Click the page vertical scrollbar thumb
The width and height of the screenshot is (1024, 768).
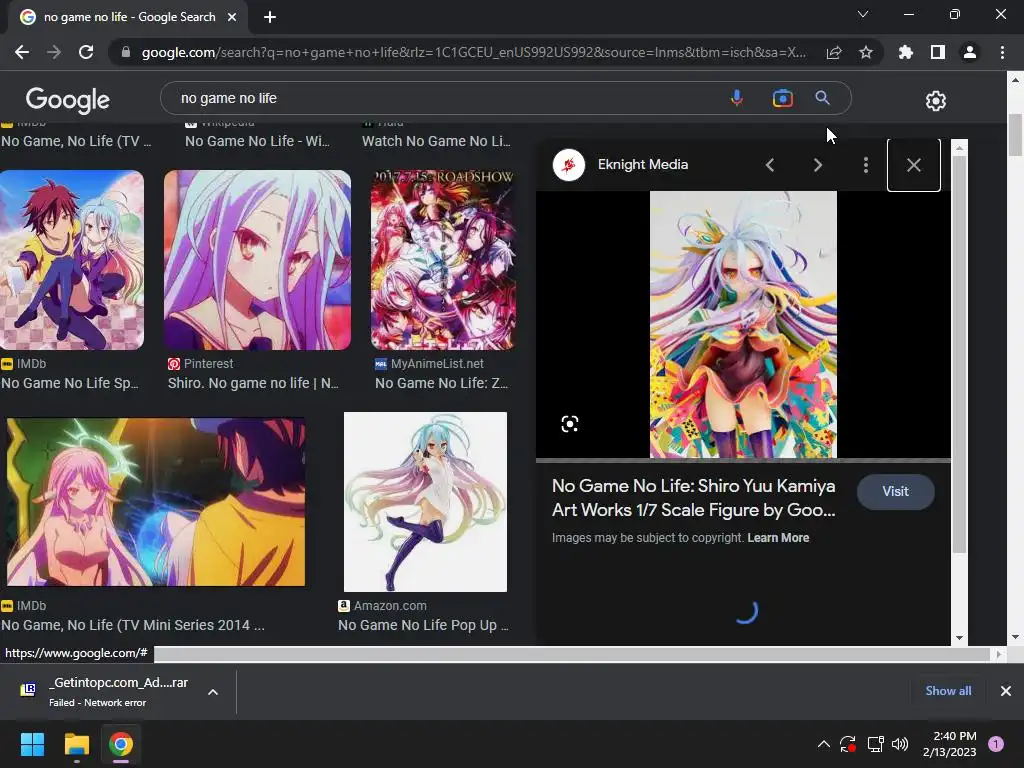[x=1015, y=135]
